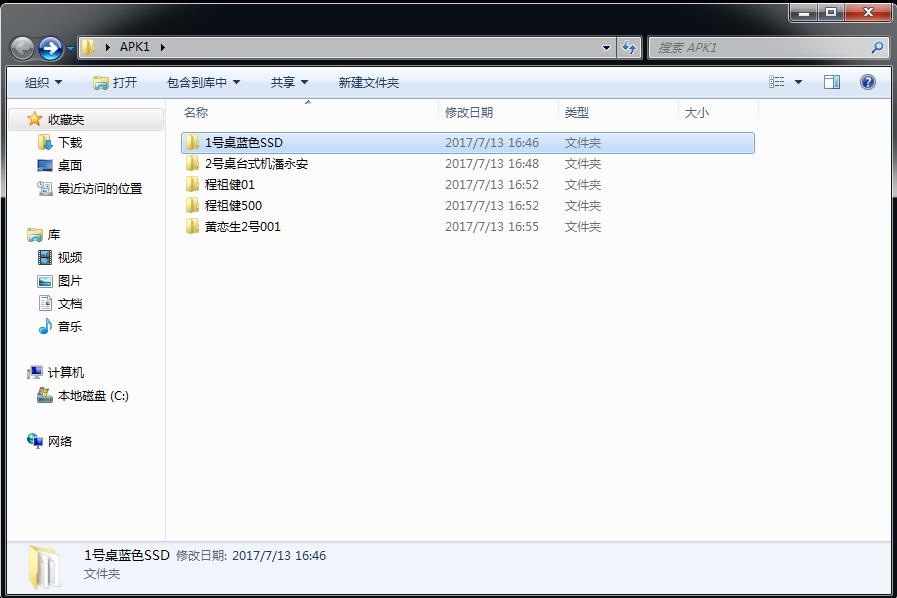Screen dimensions: 897x598
Task: Click the search magnifier icon
Action: (877, 47)
